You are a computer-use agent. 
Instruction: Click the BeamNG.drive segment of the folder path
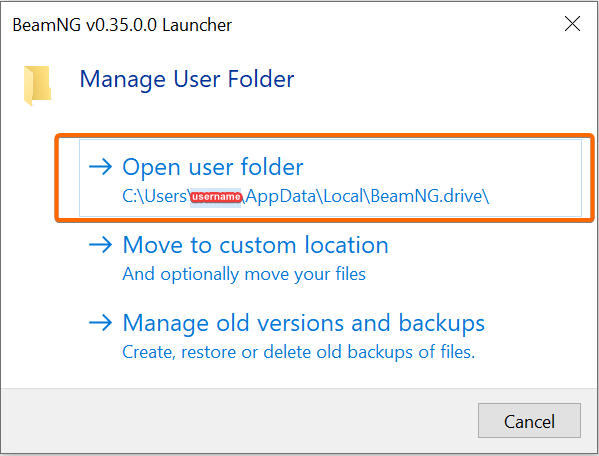point(426,196)
